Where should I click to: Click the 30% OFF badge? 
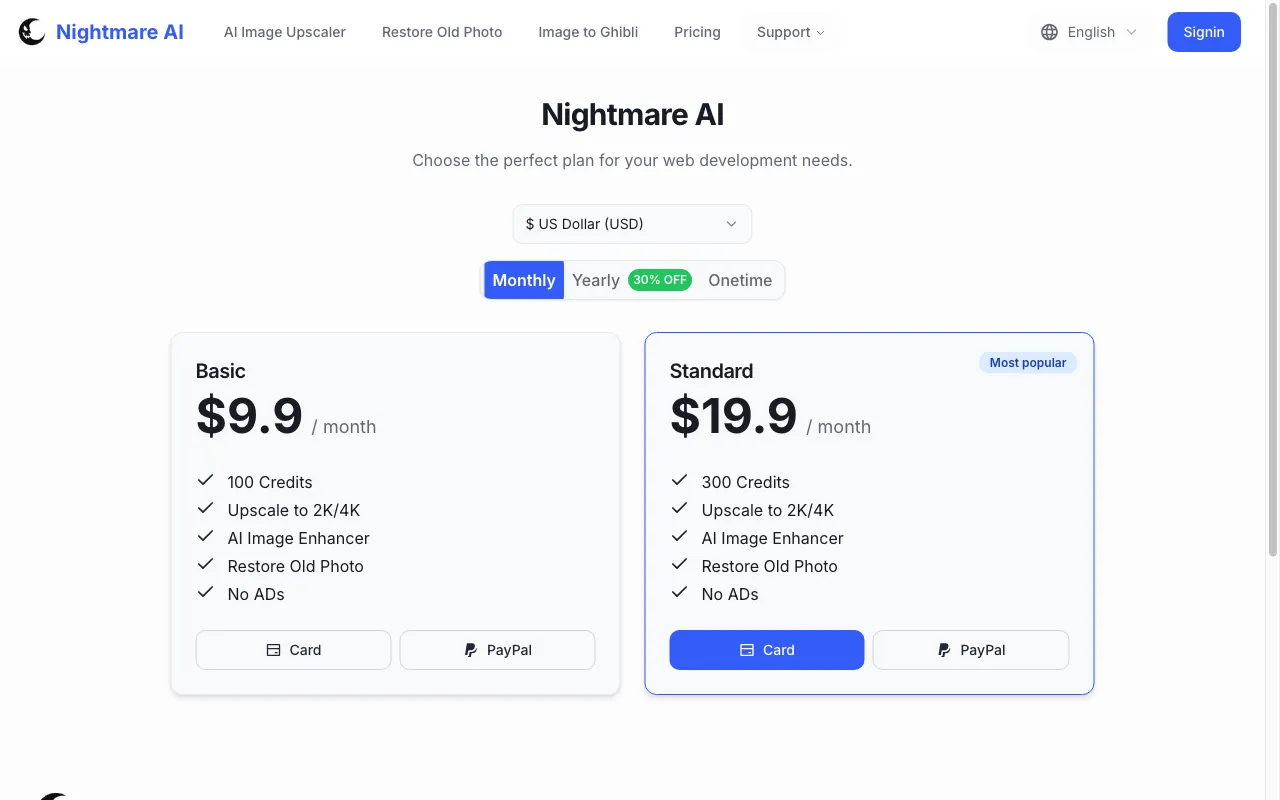tap(660, 280)
